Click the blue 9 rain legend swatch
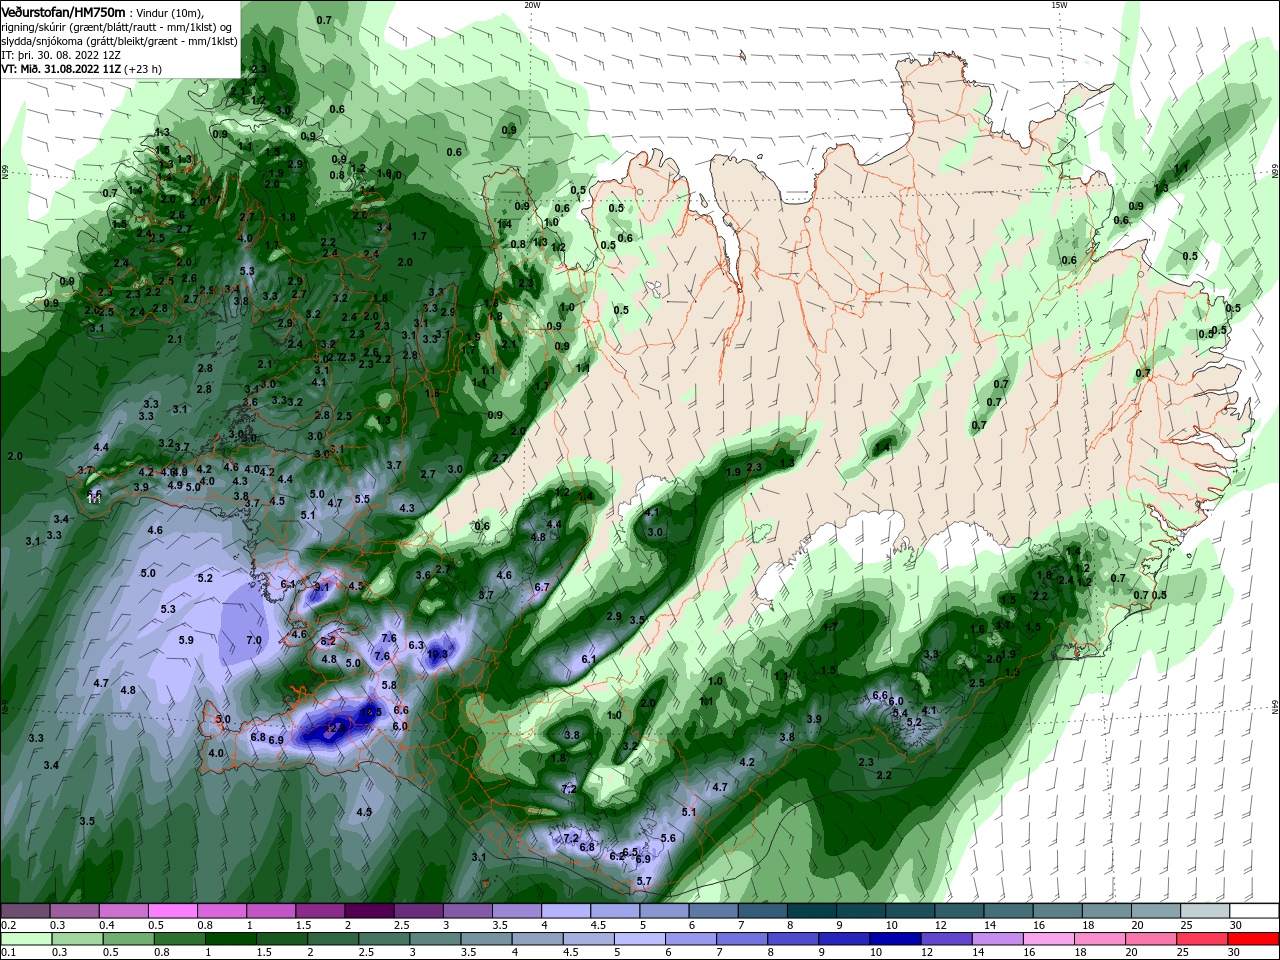The image size is (1280, 960). pos(845,939)
